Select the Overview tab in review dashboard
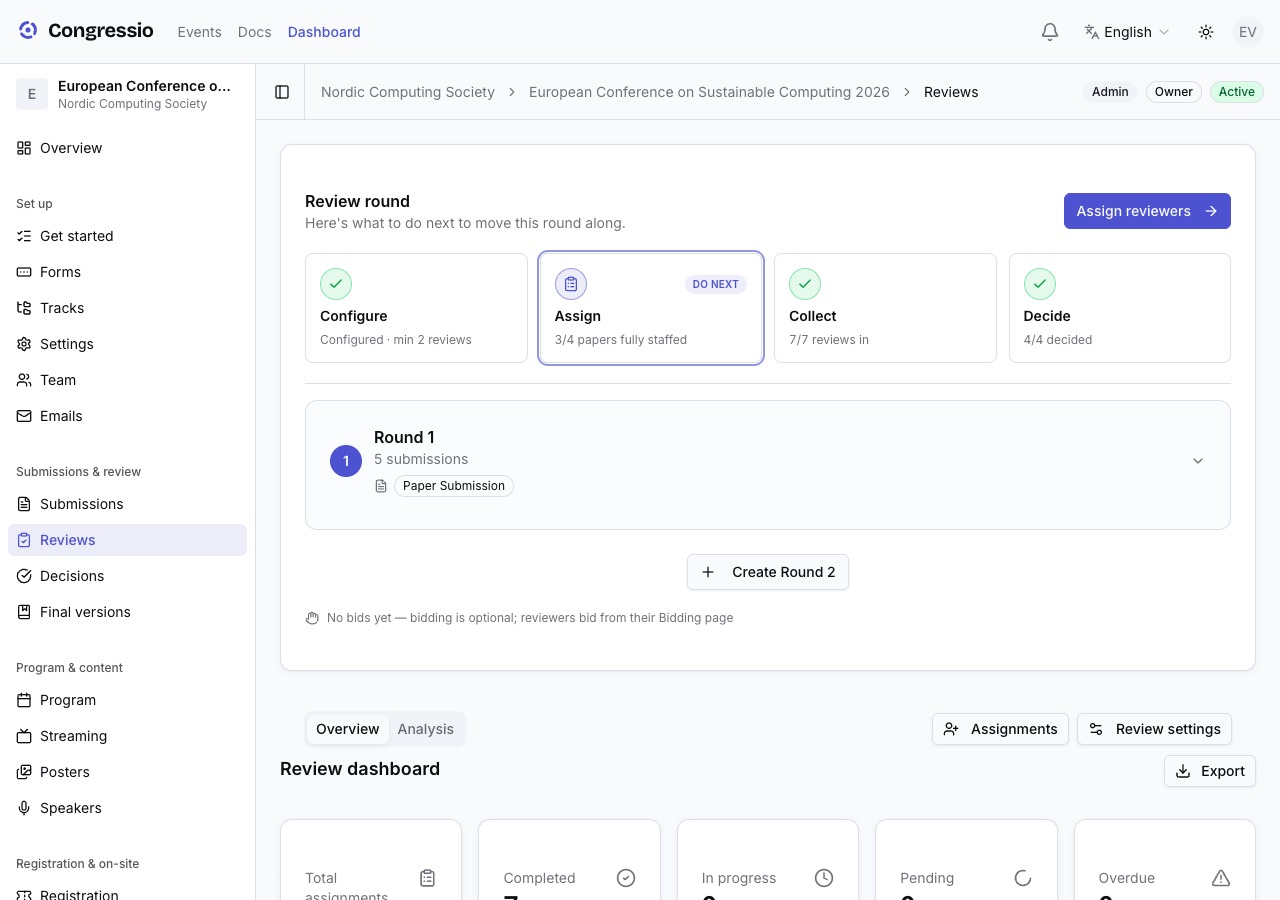Image resolution: width=1280 pixels, height=900 pixels. [x=348, y=729]
